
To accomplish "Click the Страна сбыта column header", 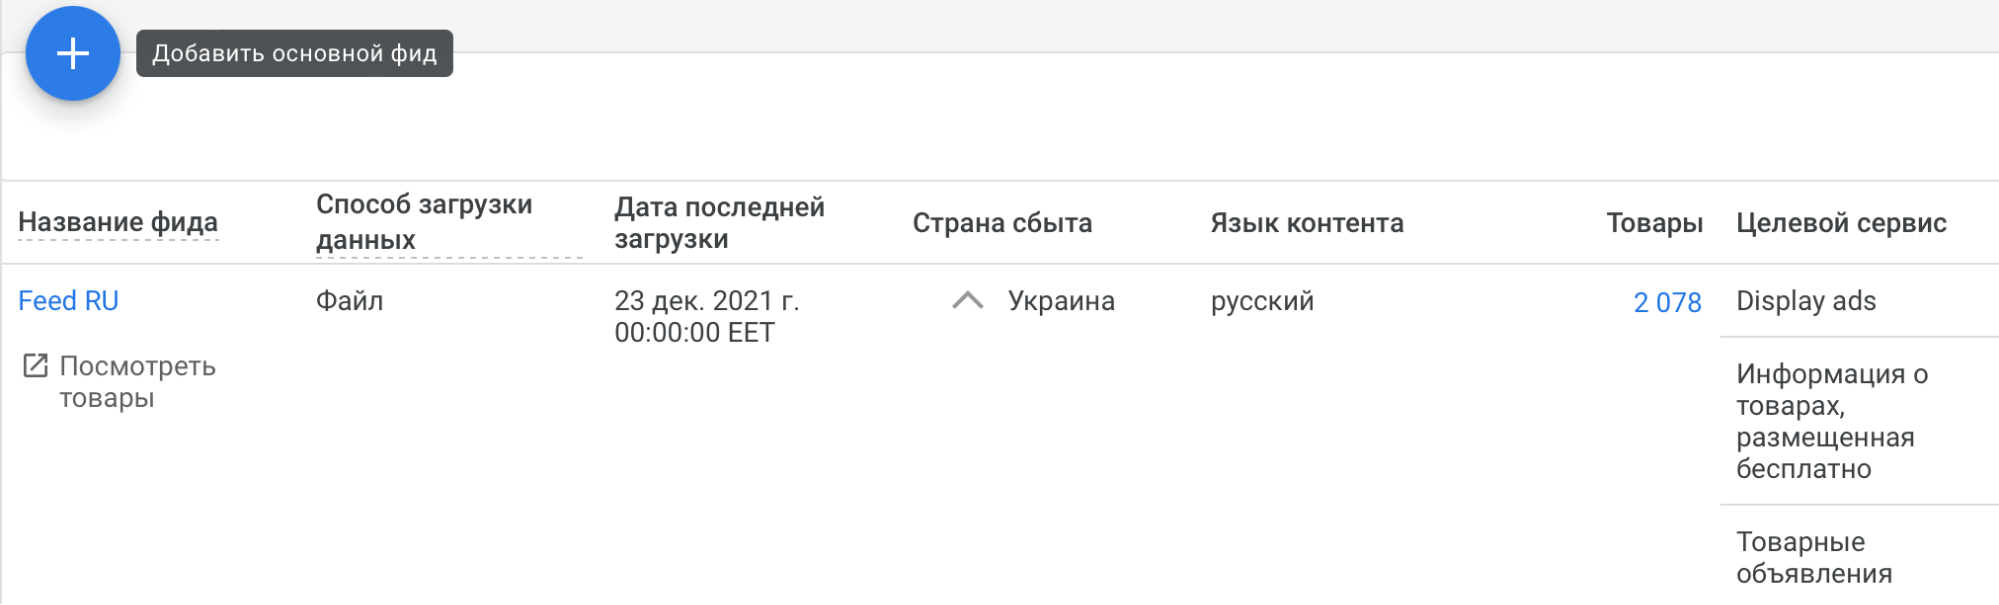I will click(1002, 223).
